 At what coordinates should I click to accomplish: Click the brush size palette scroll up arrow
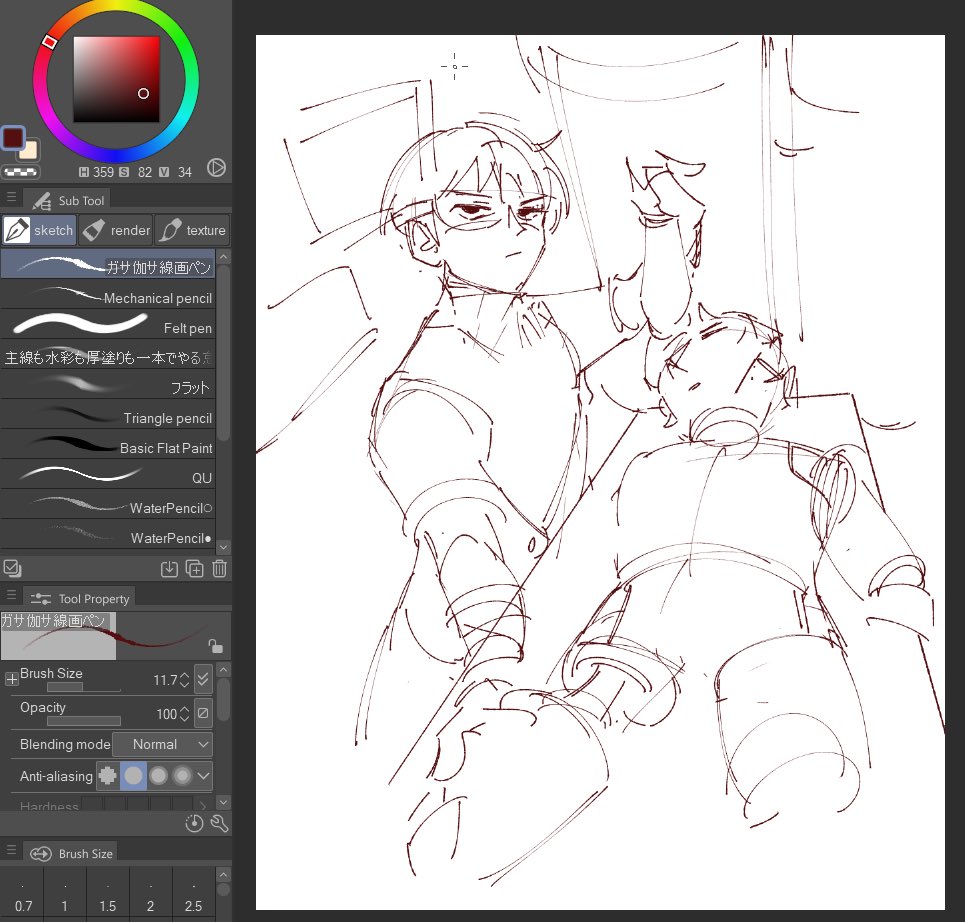tap(223, 875)
